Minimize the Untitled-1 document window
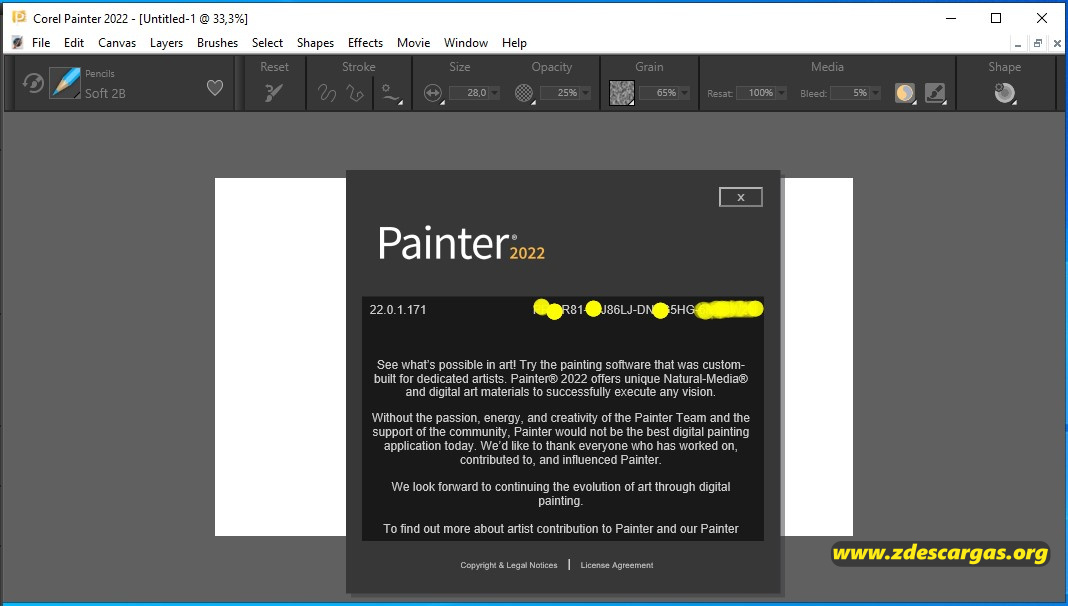Image resolution: width=1068 pixels, height=606 pixels. pyautogui.click(x=1018, y=44)
